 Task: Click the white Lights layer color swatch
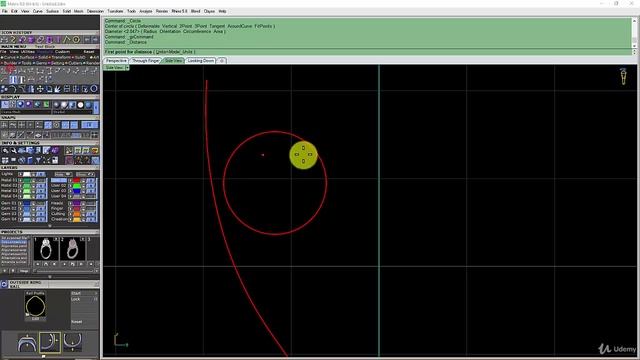(27, 174)
